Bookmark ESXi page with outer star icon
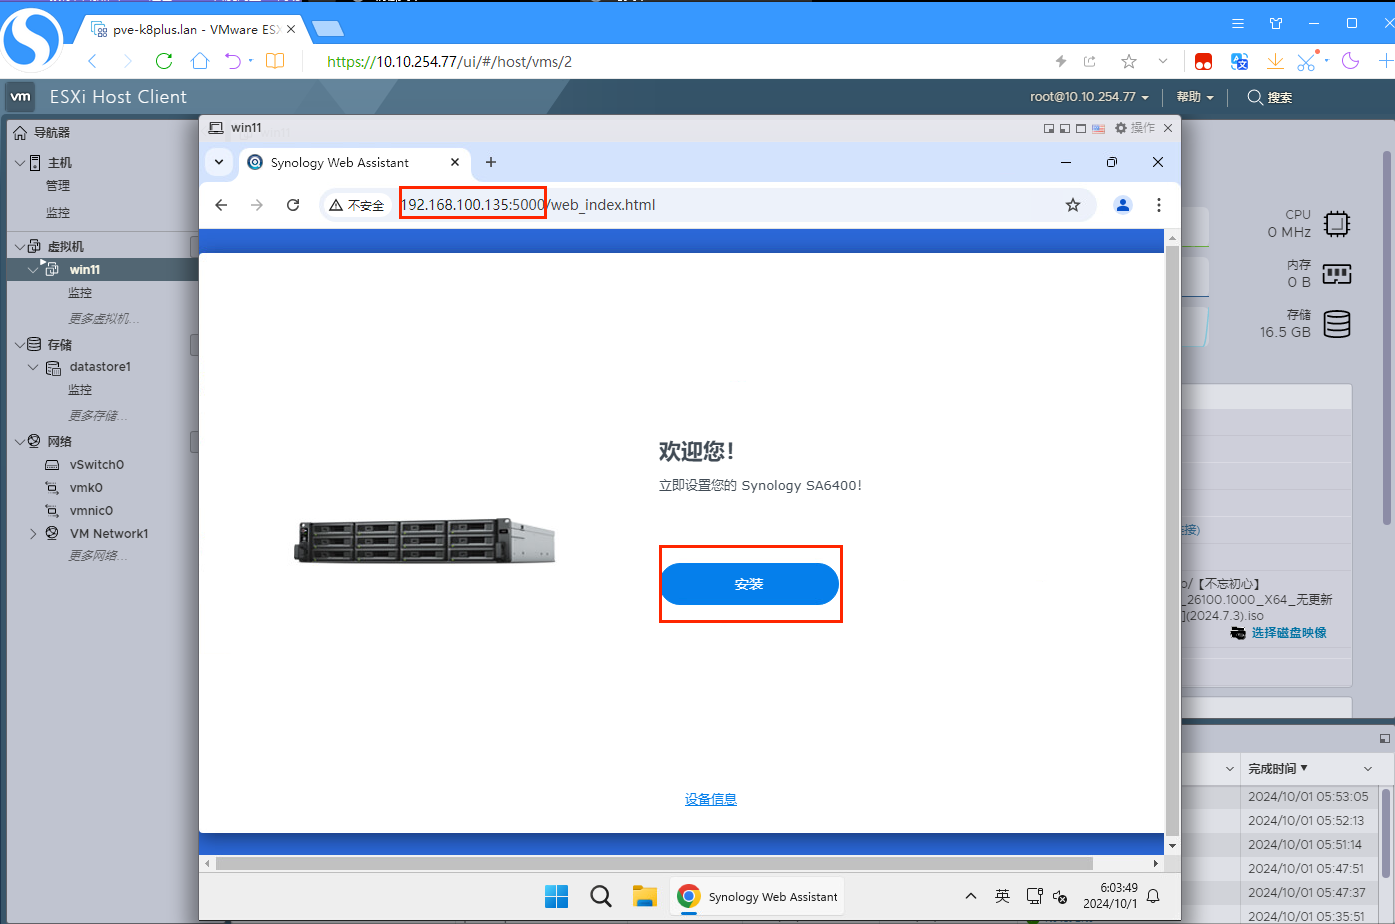1395x924 pixels. click(x=1129, y=61)
